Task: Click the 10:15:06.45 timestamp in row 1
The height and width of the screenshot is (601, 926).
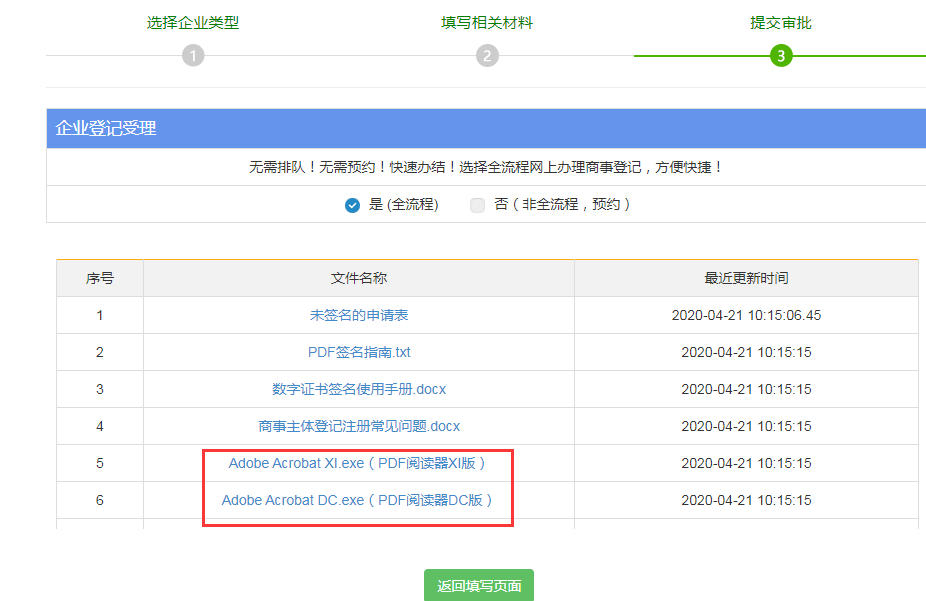Action: [x=746, y=315]
